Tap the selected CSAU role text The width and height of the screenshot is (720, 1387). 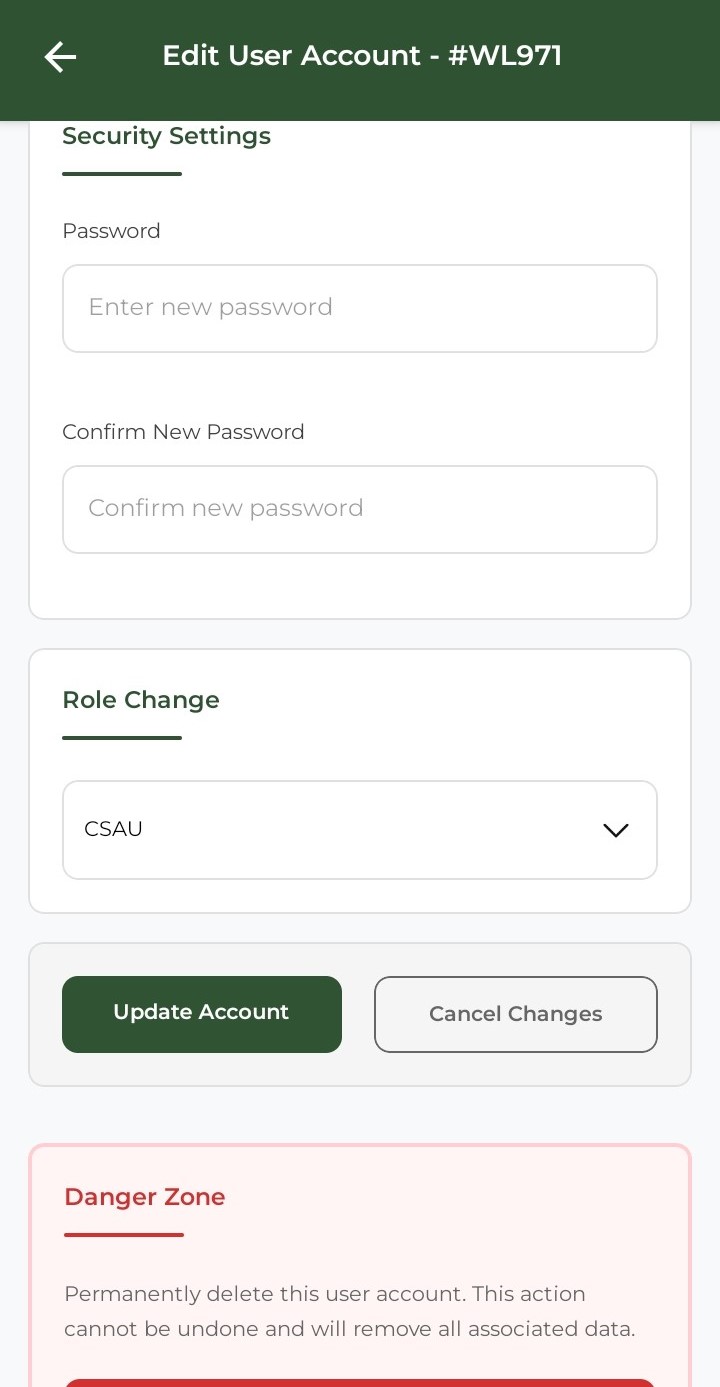tap(114, 830)
